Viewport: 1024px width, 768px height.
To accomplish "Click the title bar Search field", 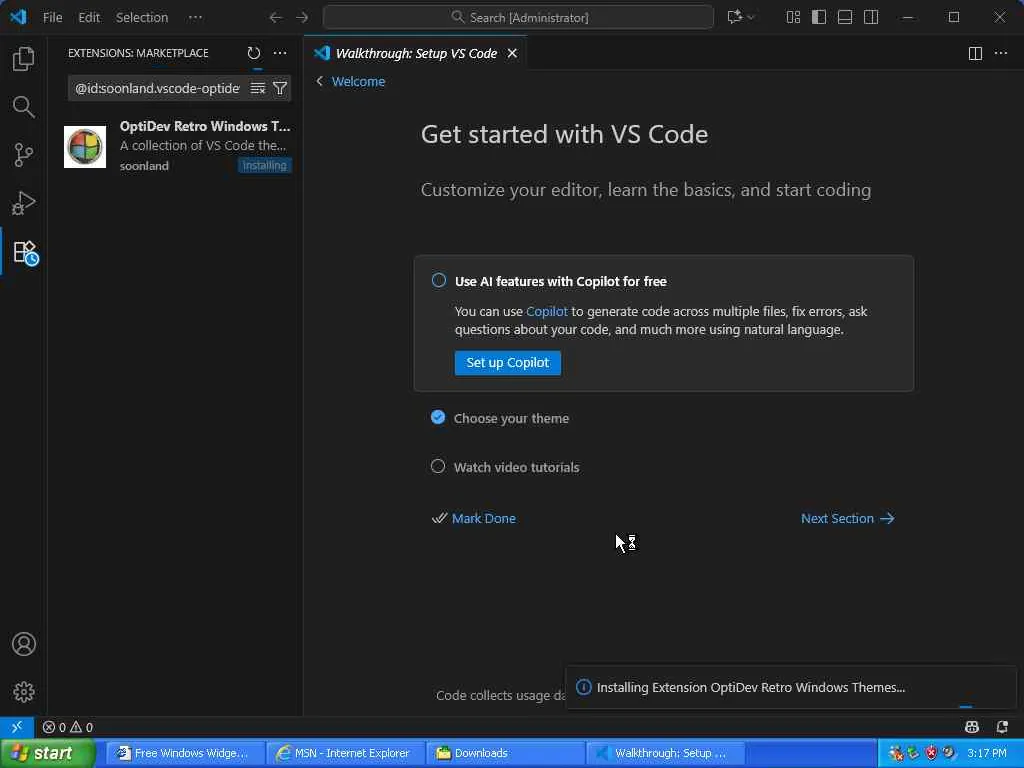I will [518, 18].
